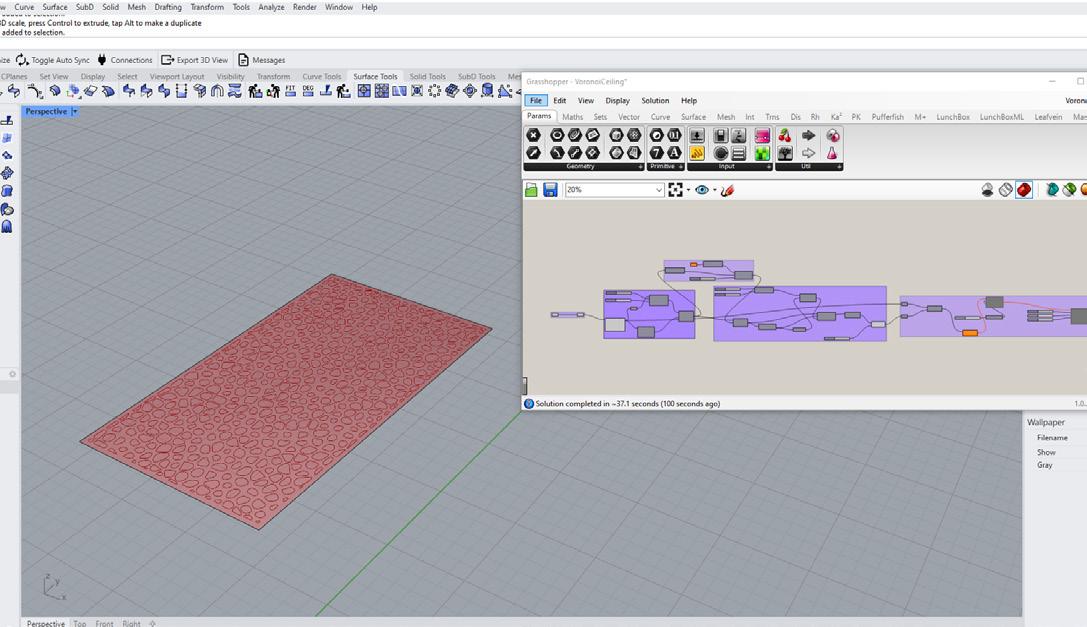Expand the Geometry panel with the plus
Viewport: 1087px width, 627px height.
click(x=640, y=167)
